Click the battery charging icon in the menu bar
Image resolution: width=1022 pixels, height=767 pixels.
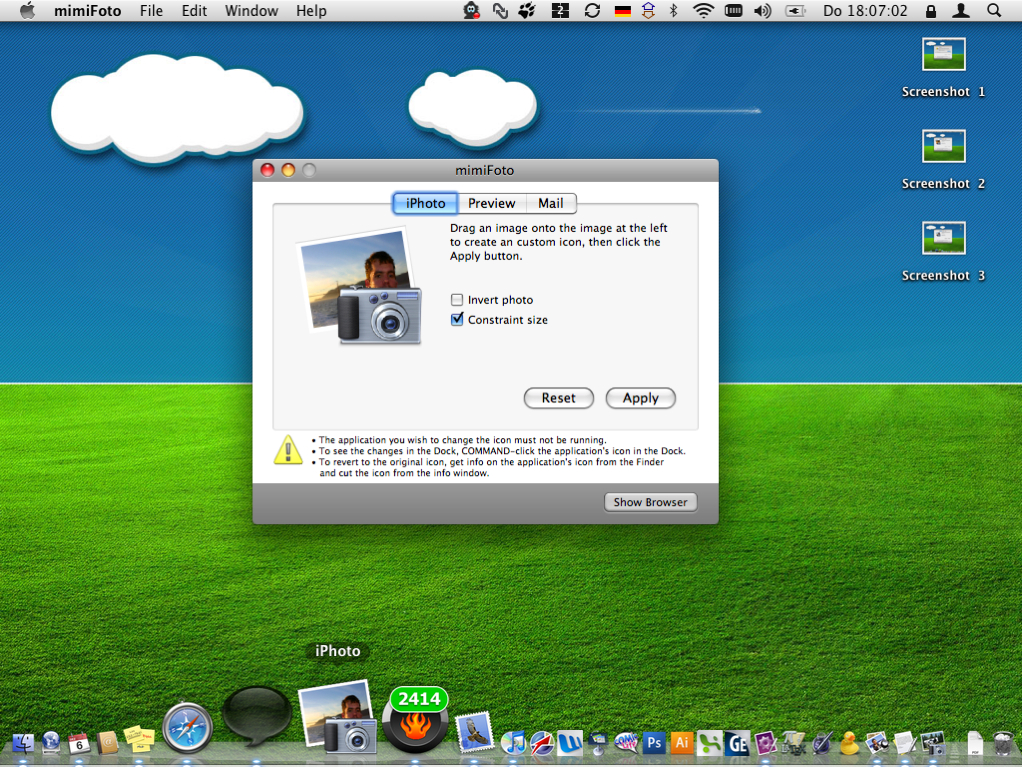click(795, 11)
